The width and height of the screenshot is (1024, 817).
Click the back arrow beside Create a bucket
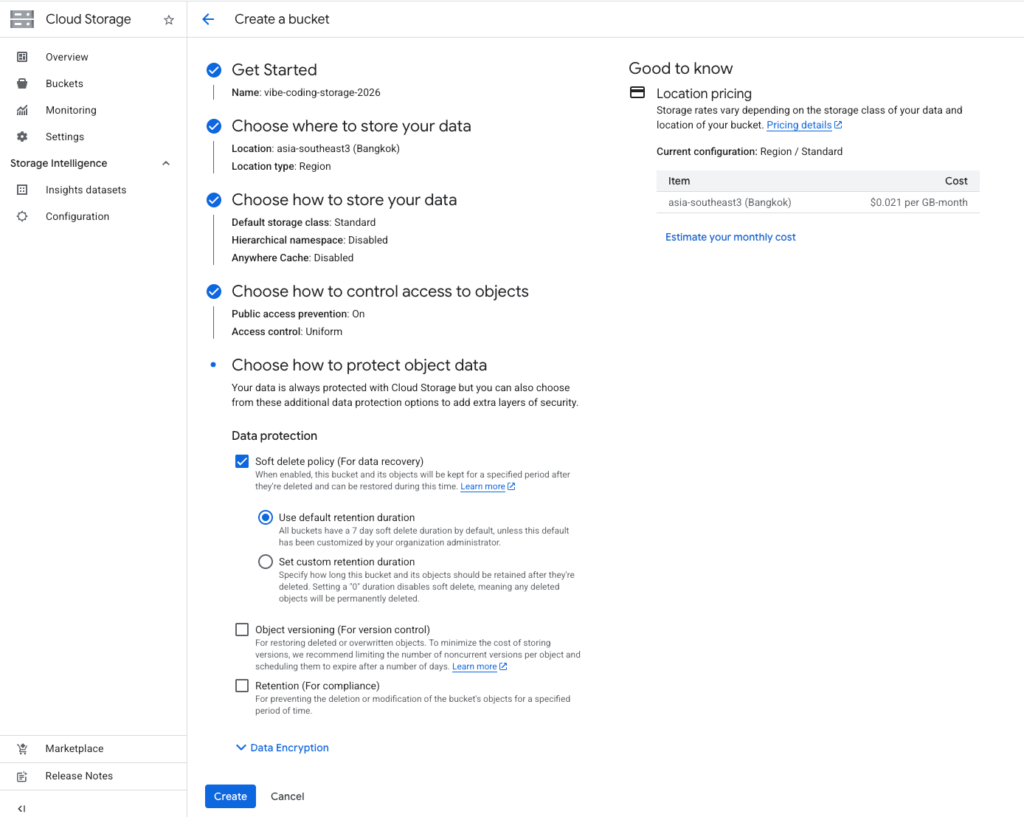[208, 19]
